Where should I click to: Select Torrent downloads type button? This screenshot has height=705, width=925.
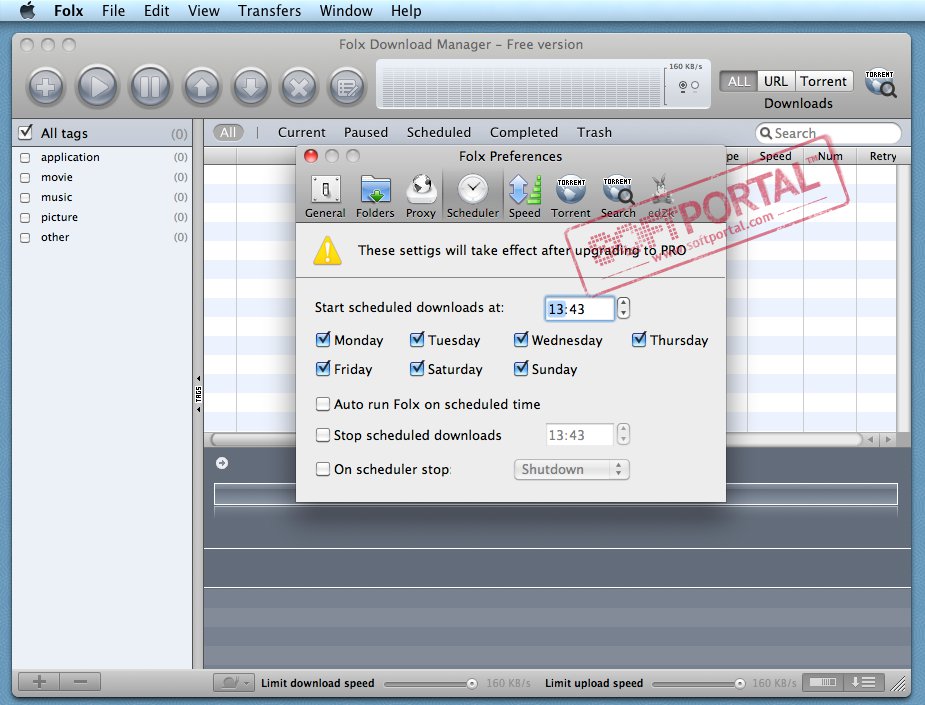coord(824,81)
